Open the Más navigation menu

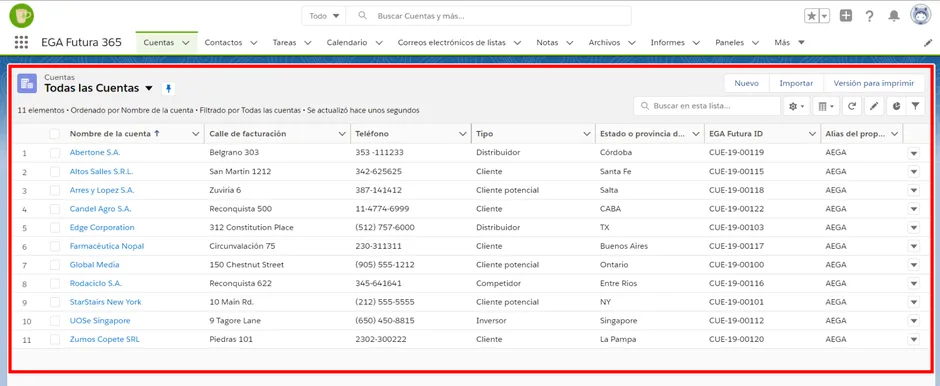(790, 43)
